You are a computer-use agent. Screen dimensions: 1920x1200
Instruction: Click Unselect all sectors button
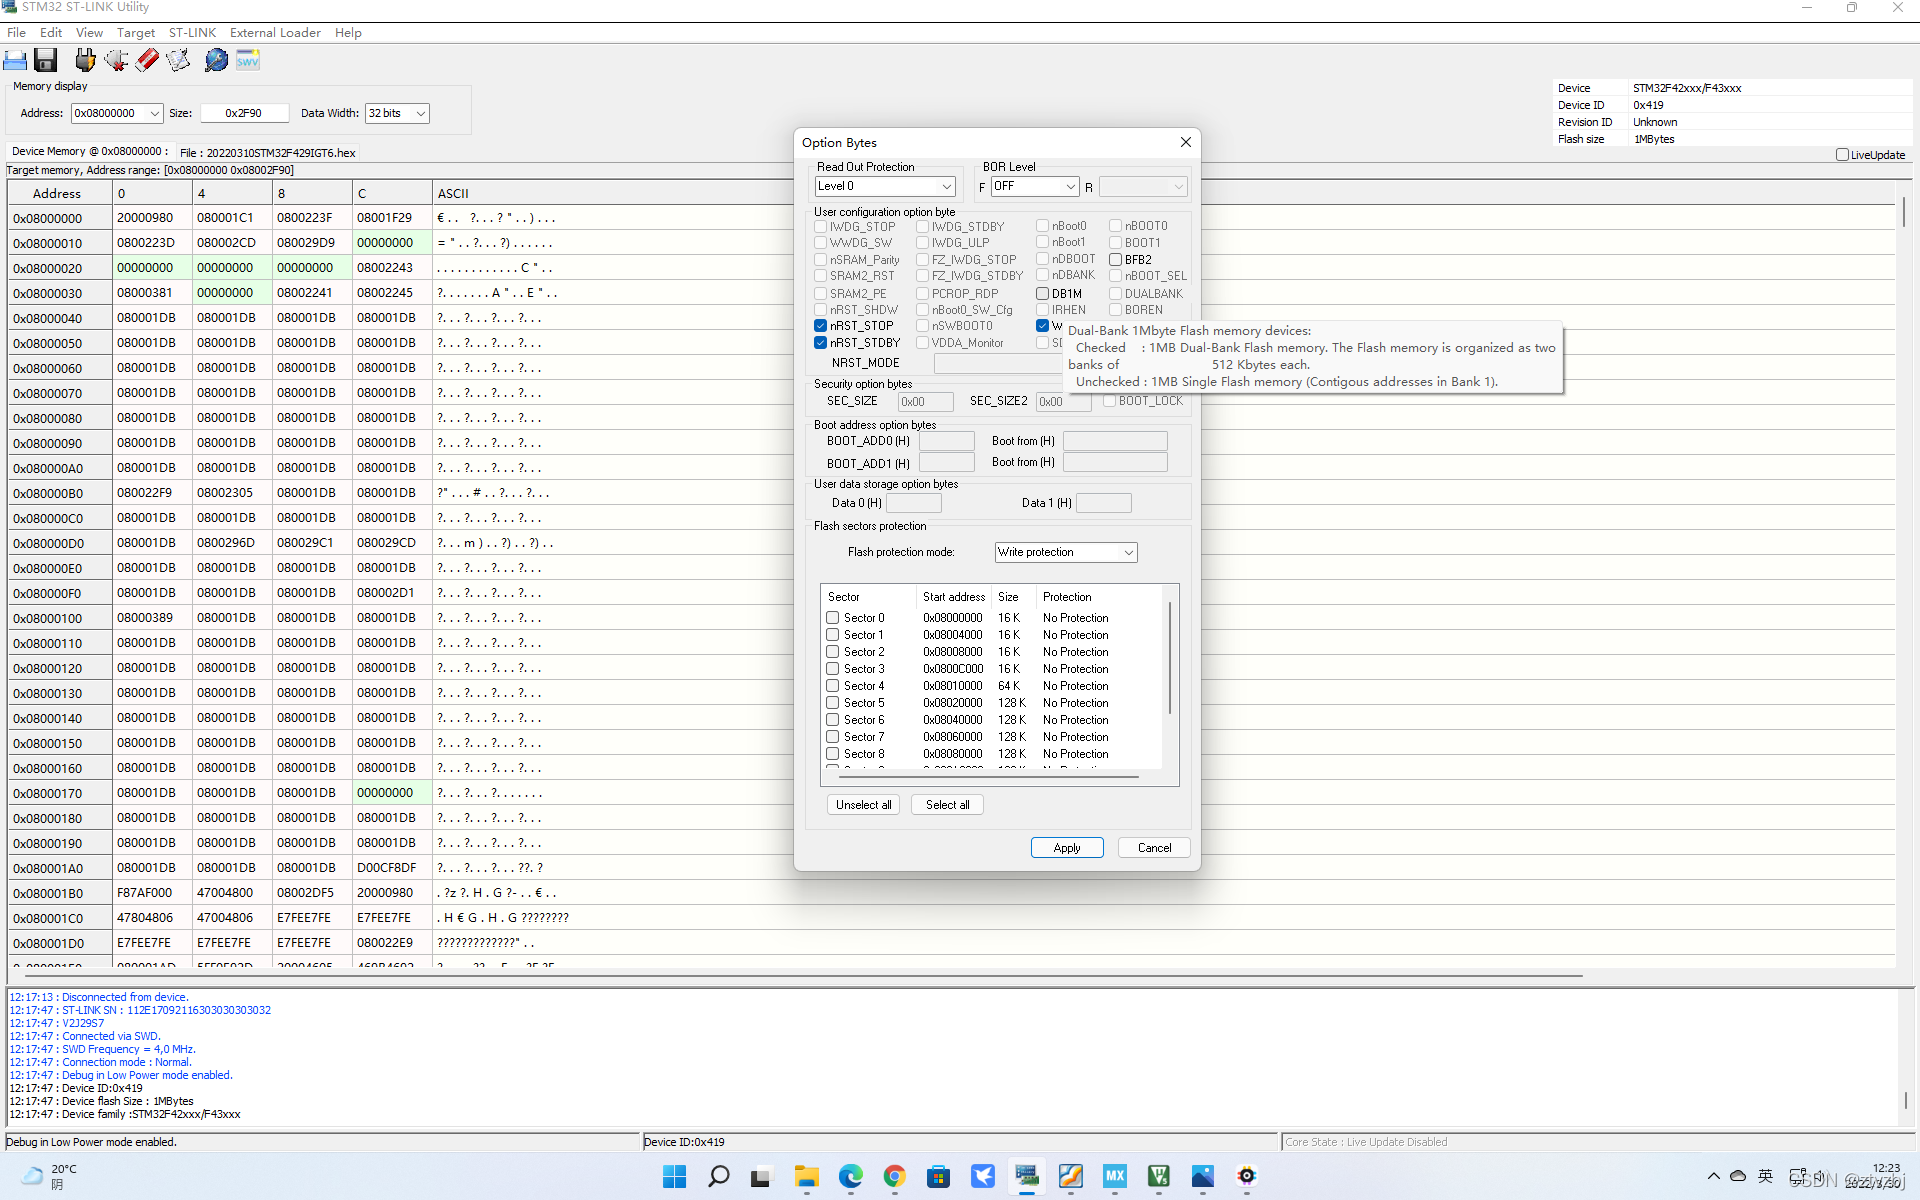coord(864,805)
